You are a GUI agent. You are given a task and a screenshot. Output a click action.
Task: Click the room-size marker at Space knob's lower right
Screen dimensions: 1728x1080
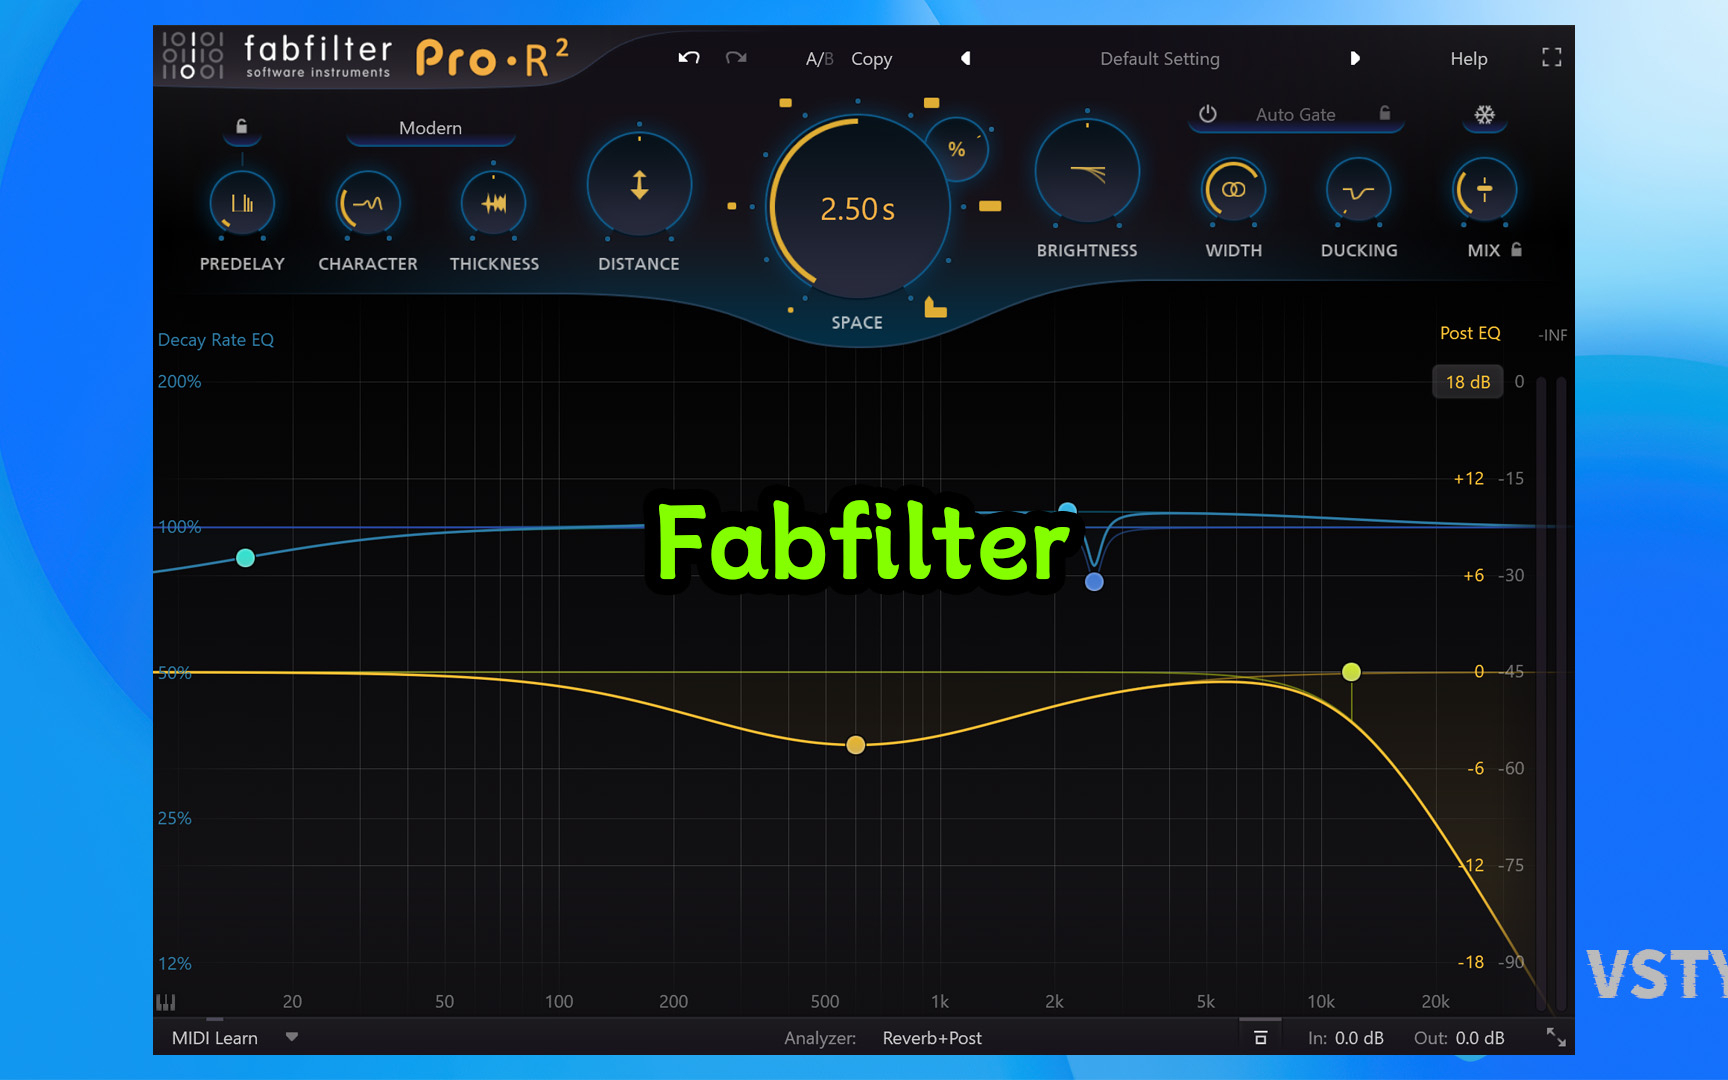coord(935,307)
